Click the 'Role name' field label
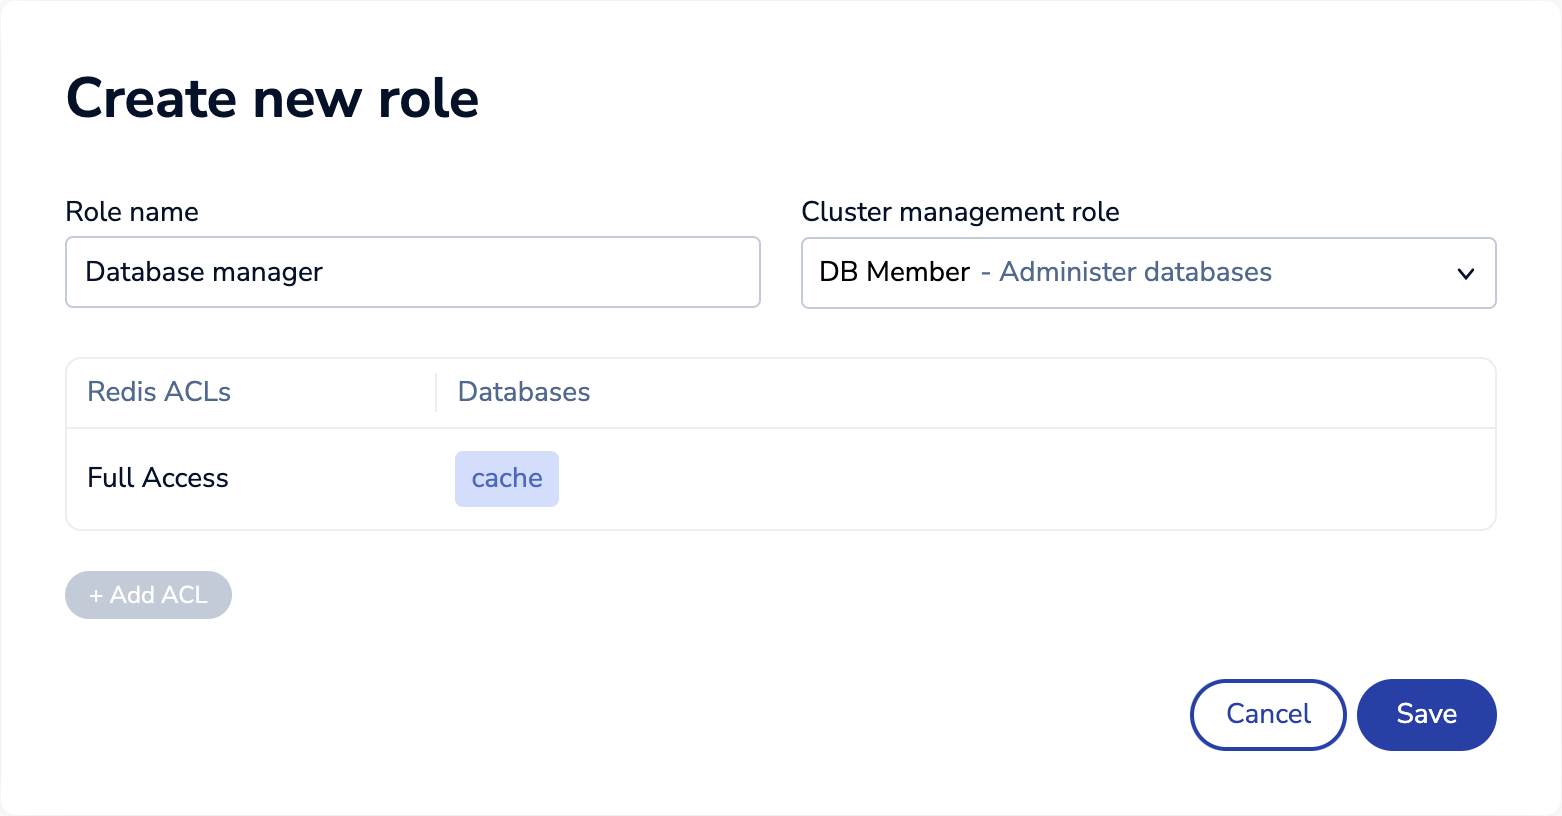Image resolution: width=1562 pixels, height=816 pixels. 132,212
